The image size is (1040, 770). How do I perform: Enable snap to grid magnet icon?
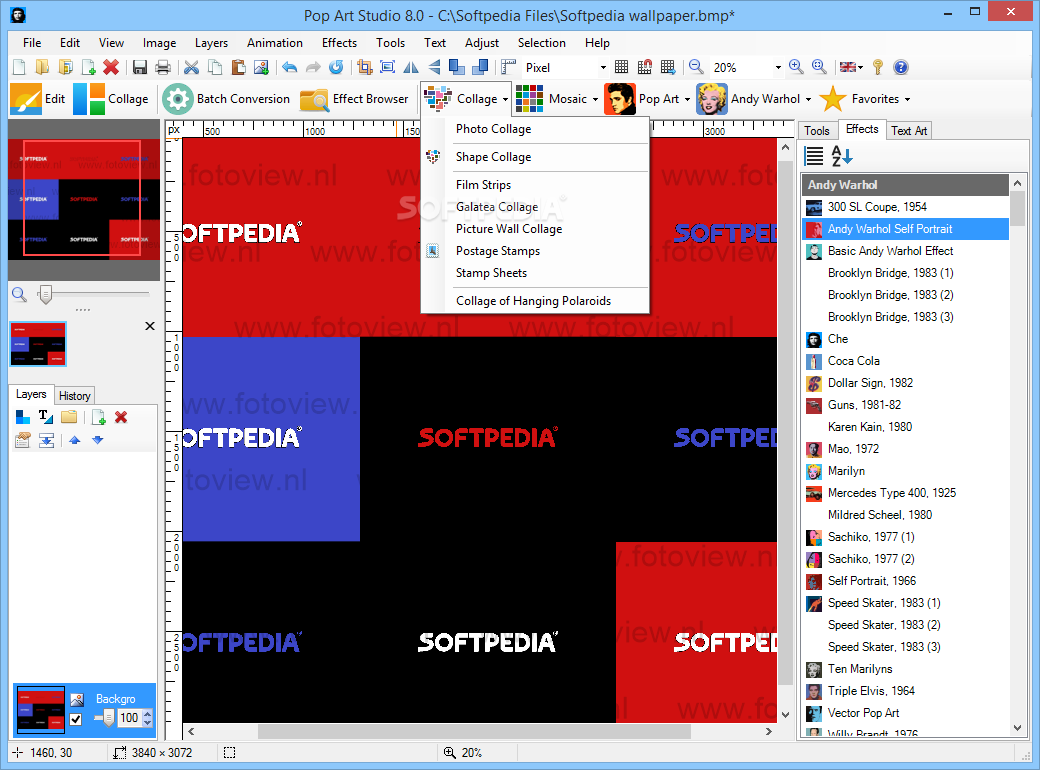click(645, 67)
